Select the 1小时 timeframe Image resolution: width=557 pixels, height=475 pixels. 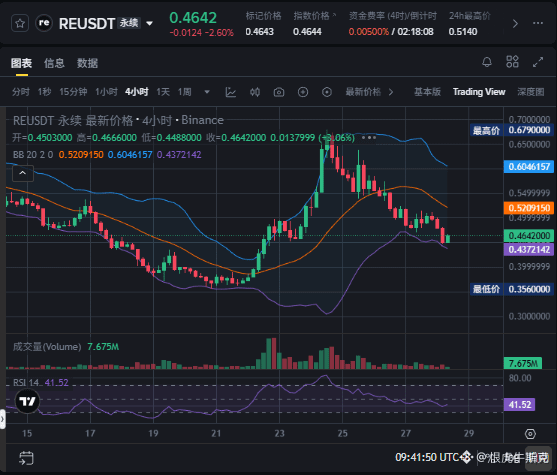click(x=106, y=92)
